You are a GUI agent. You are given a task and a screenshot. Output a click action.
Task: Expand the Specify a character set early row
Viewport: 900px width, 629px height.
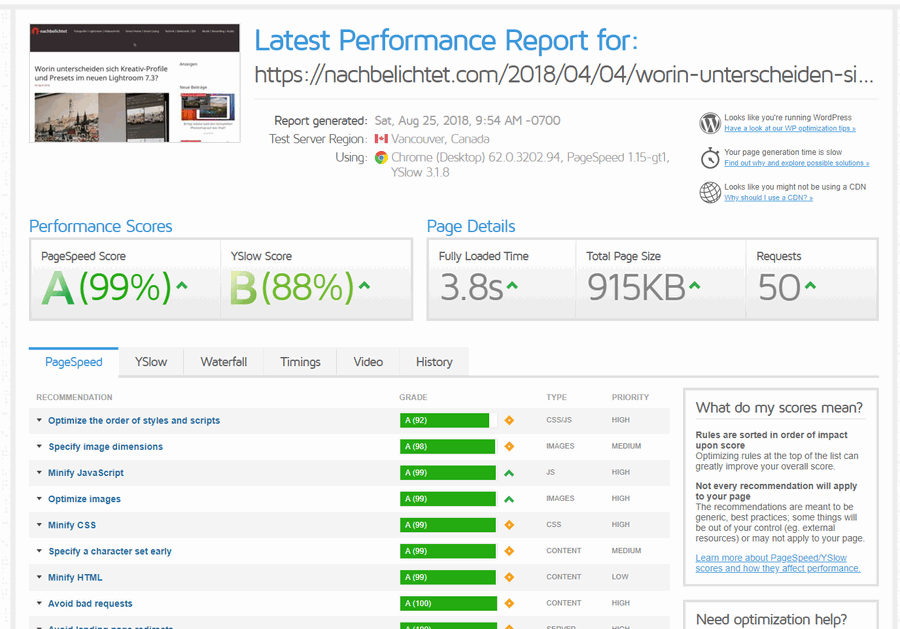coord(109,551)
